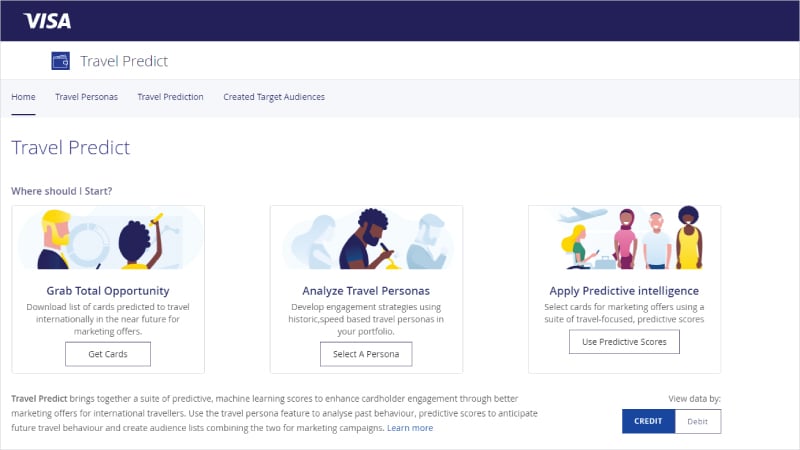This screenshot has width=800, height=450.
Task: Click the Apply Predictive intelligence heading
Action: tap(624, 291)
